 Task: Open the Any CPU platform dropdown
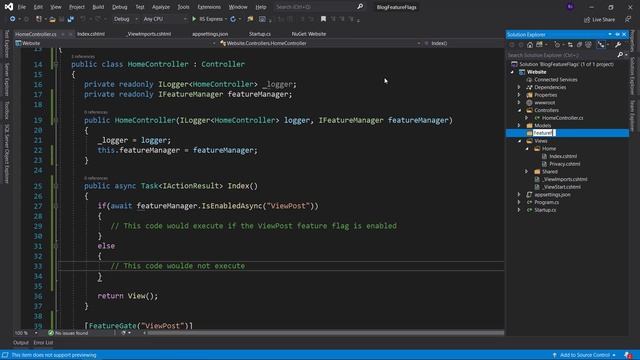[x=164, y=19]
